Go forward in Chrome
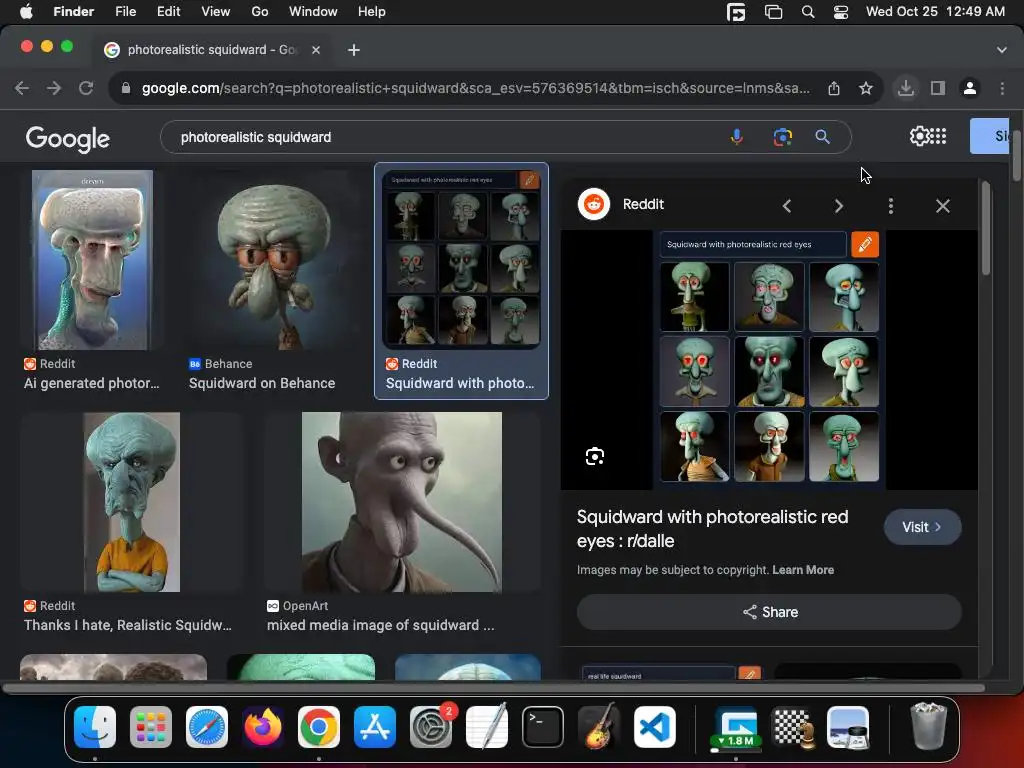This screenshot has height=768, width=1024. [54, 88]
